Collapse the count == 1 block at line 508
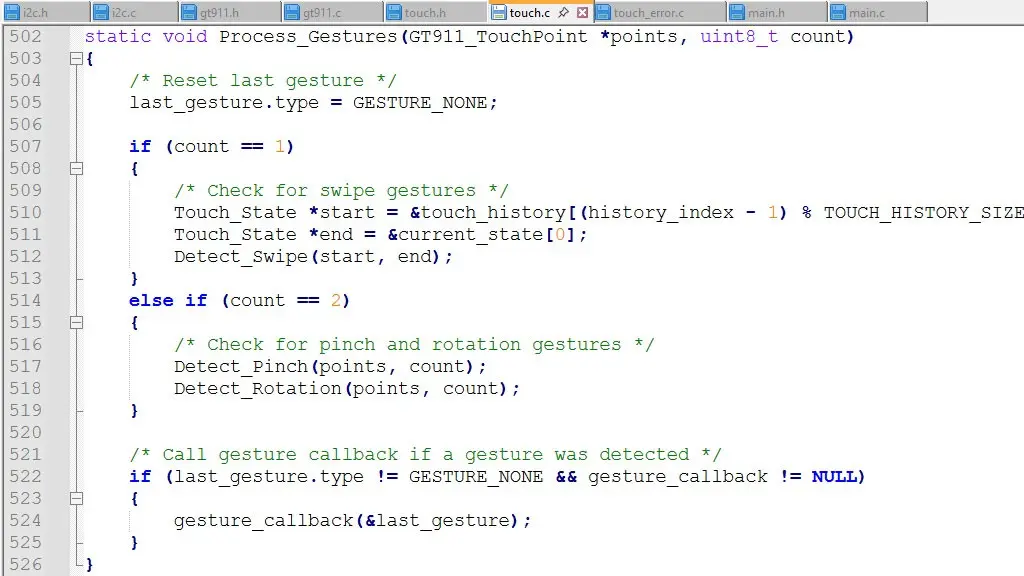The width and height of the screenshot is (1024, 576). point(76,169)
